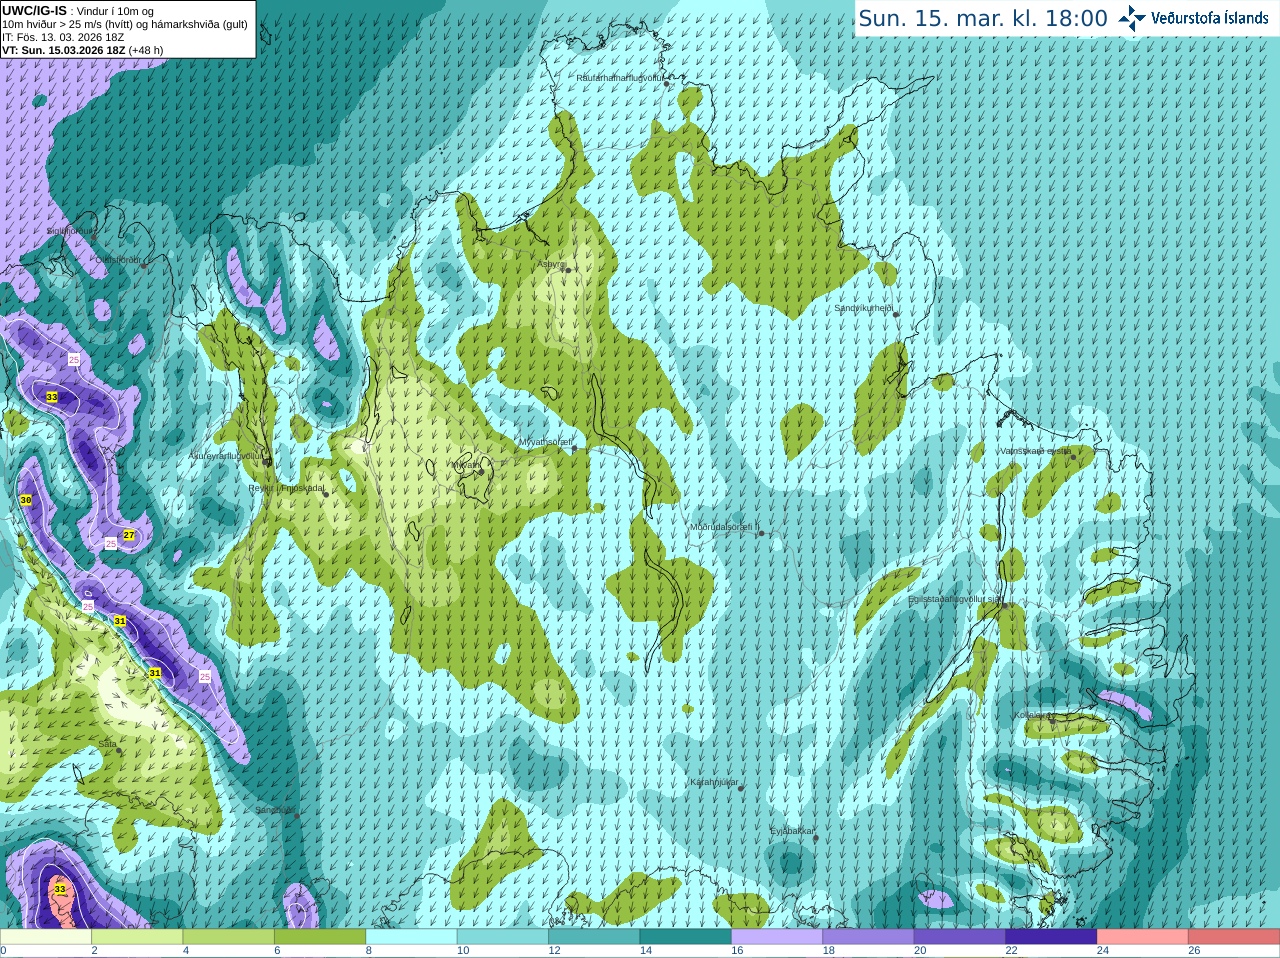Click the Siglufjörður station label

70,231
